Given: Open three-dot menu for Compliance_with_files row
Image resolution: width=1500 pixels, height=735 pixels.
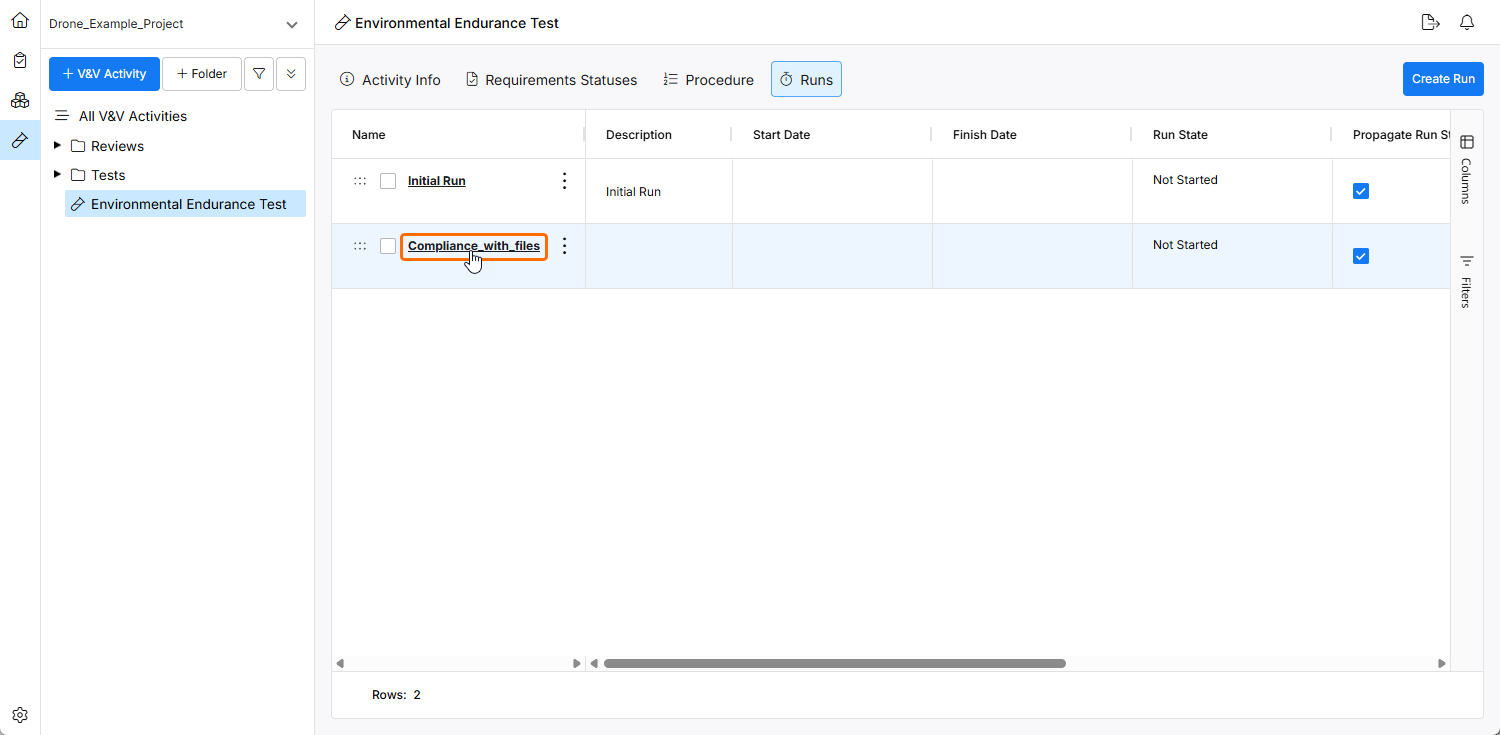Looking at the screenshot, I should click(x=564, y=246).
